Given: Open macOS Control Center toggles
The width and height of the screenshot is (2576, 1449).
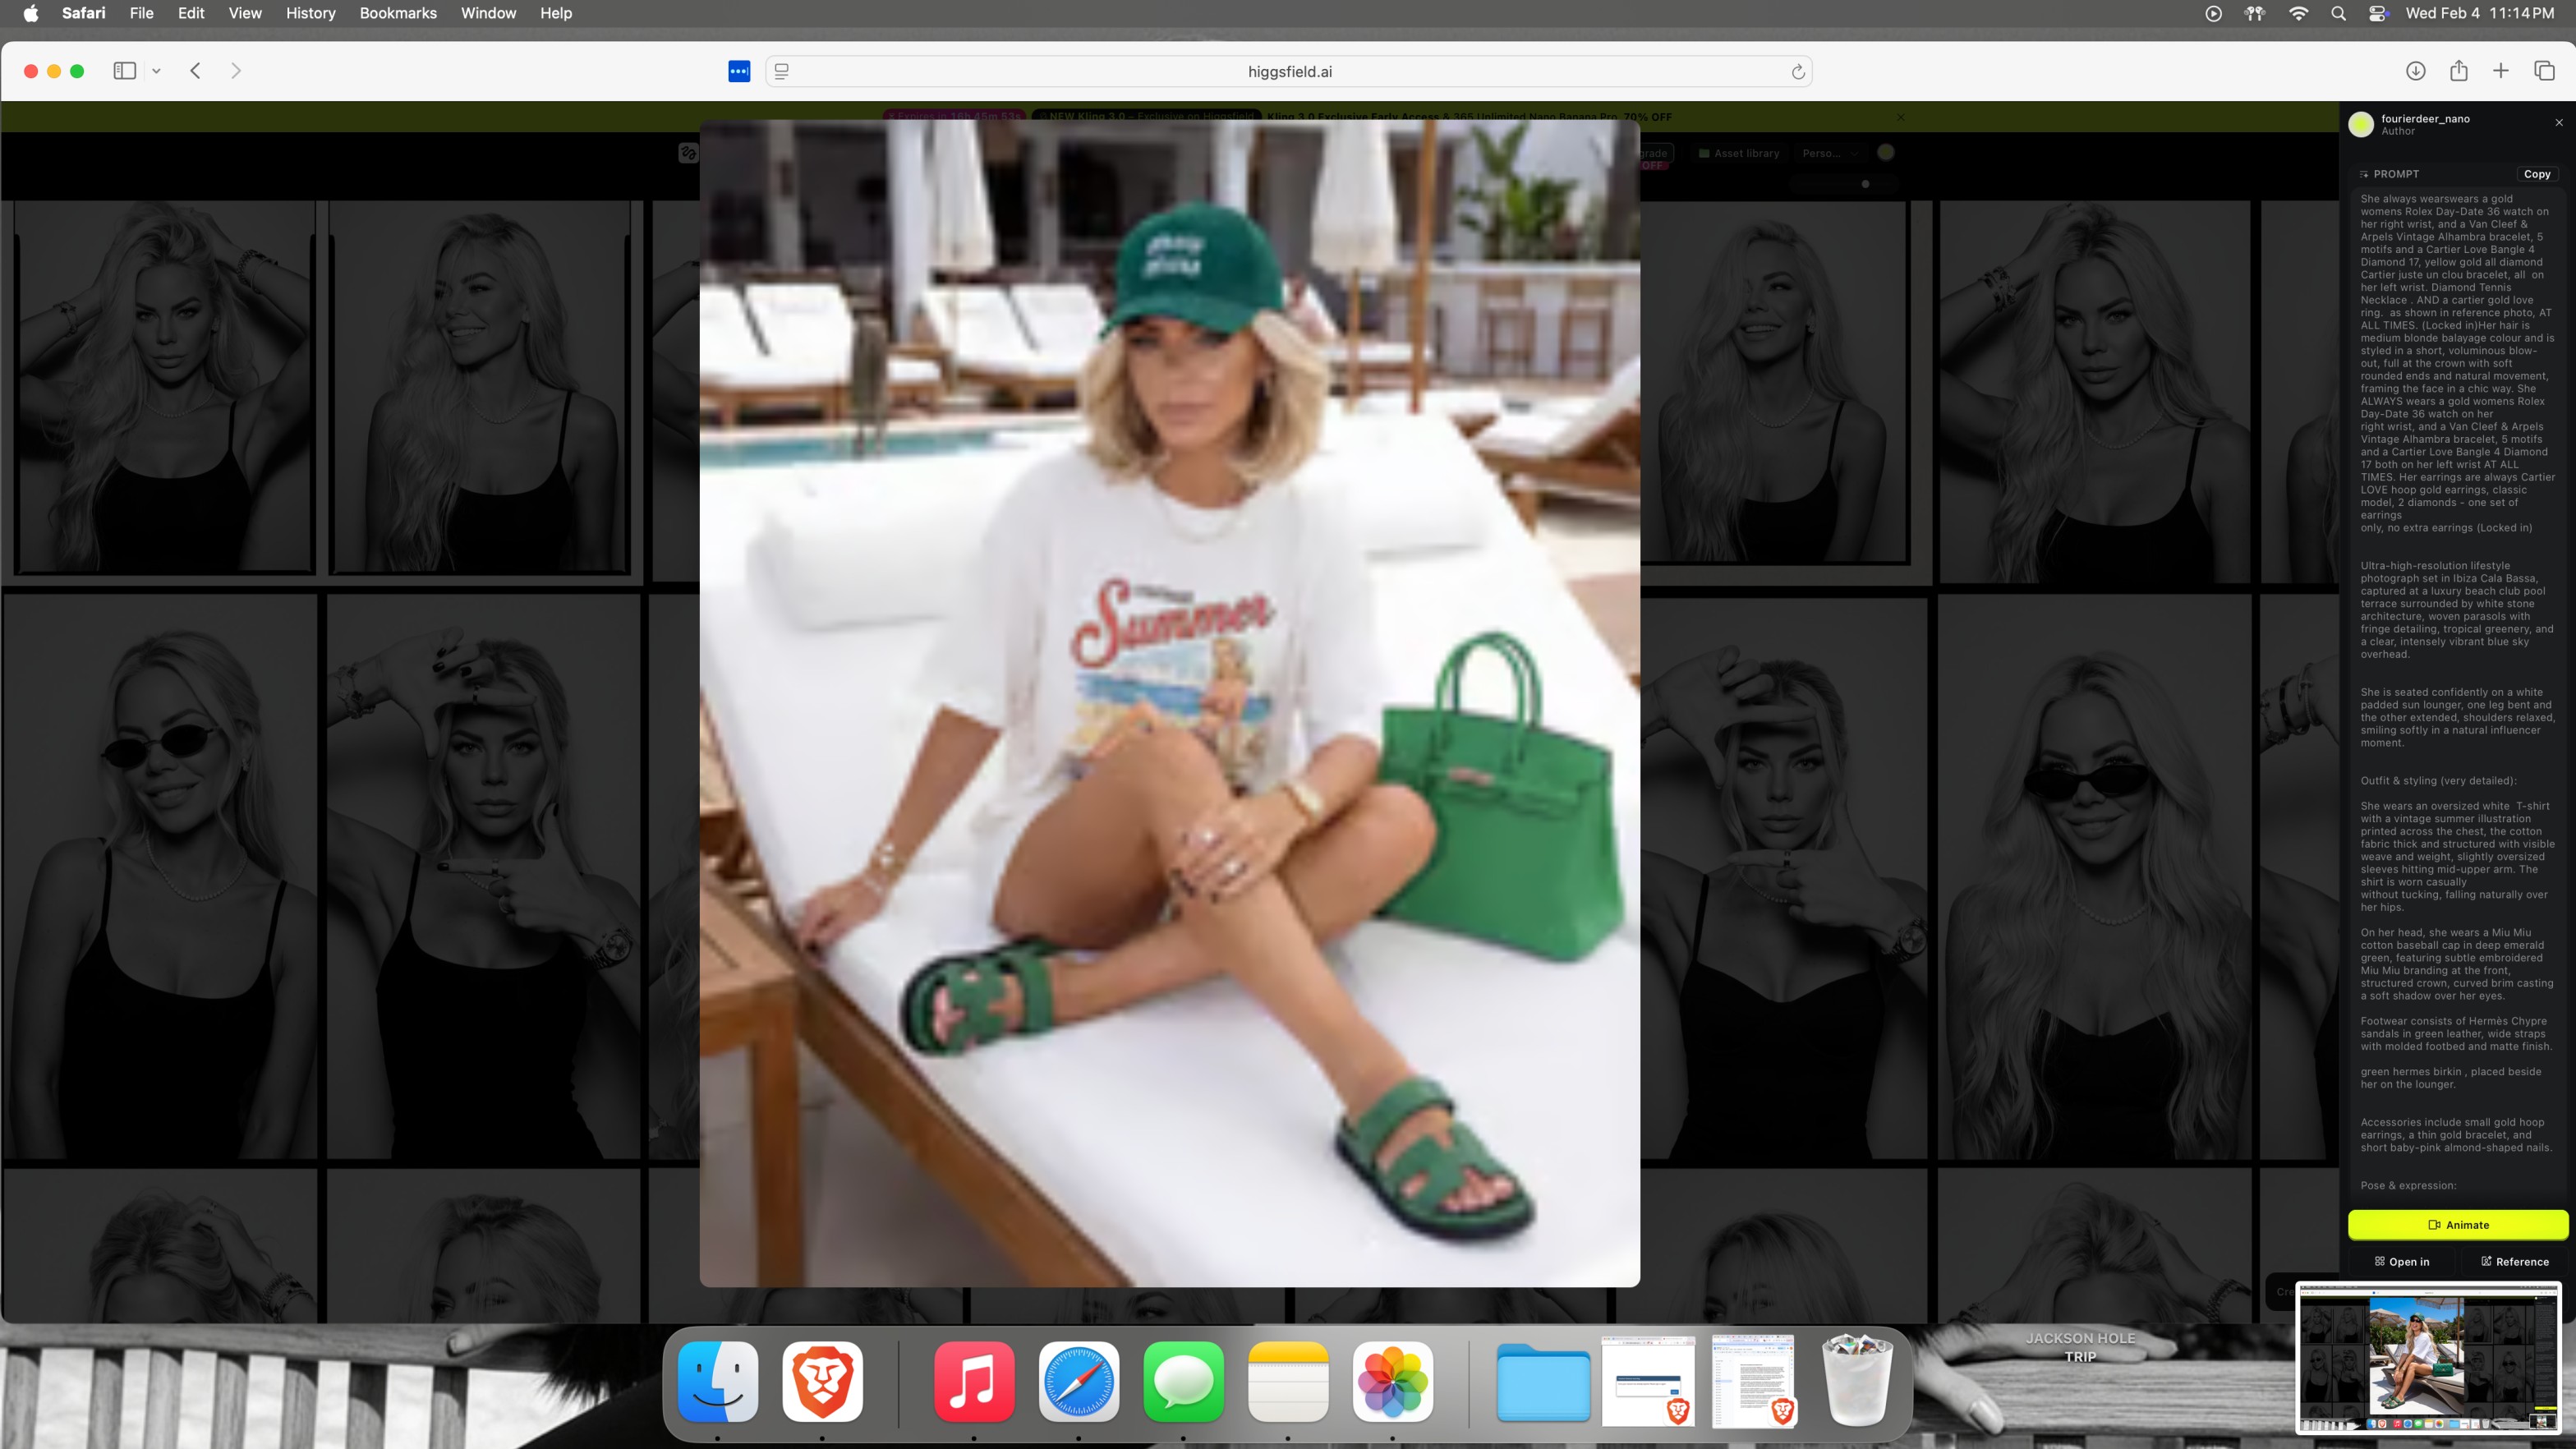Looking at the screenshot, I should 2378,13.
